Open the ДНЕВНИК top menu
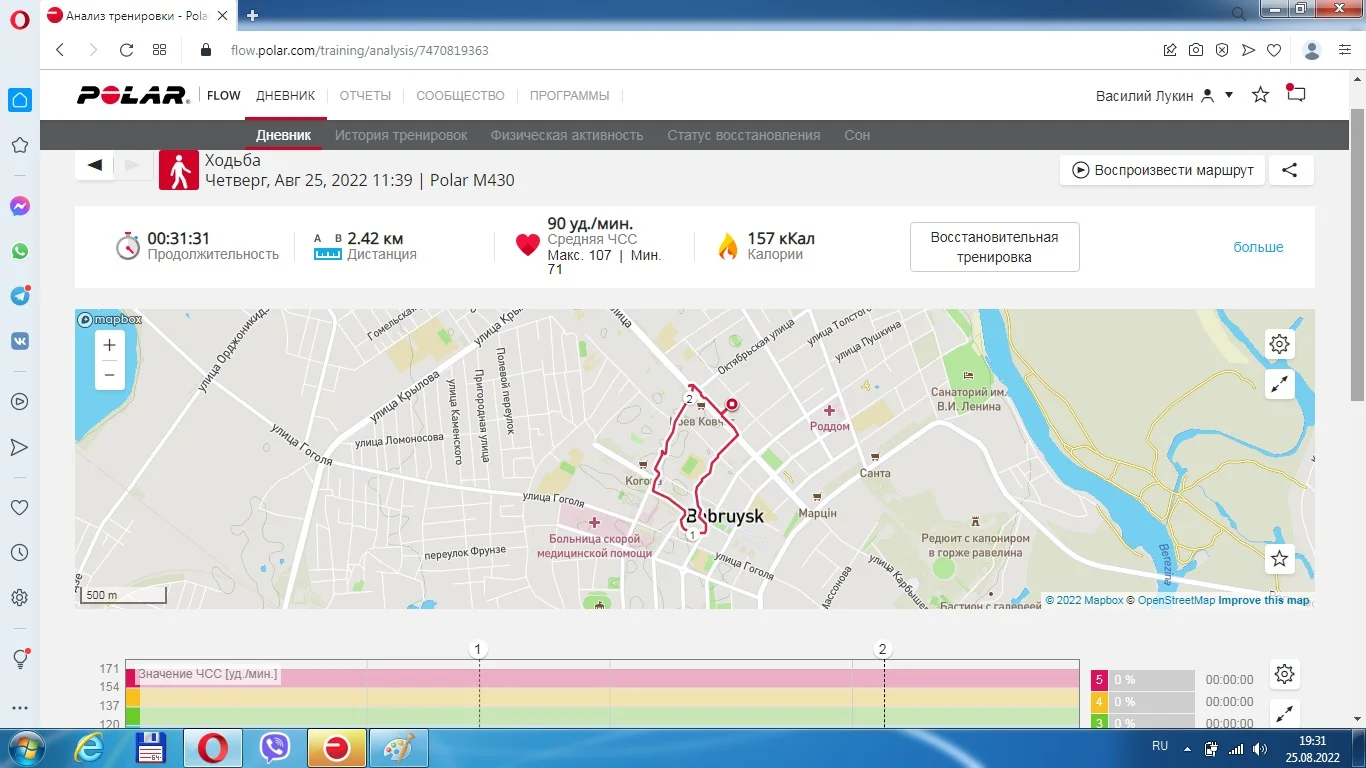The height and width of the screenshot is (768, 1366). [x=286, y=96]
